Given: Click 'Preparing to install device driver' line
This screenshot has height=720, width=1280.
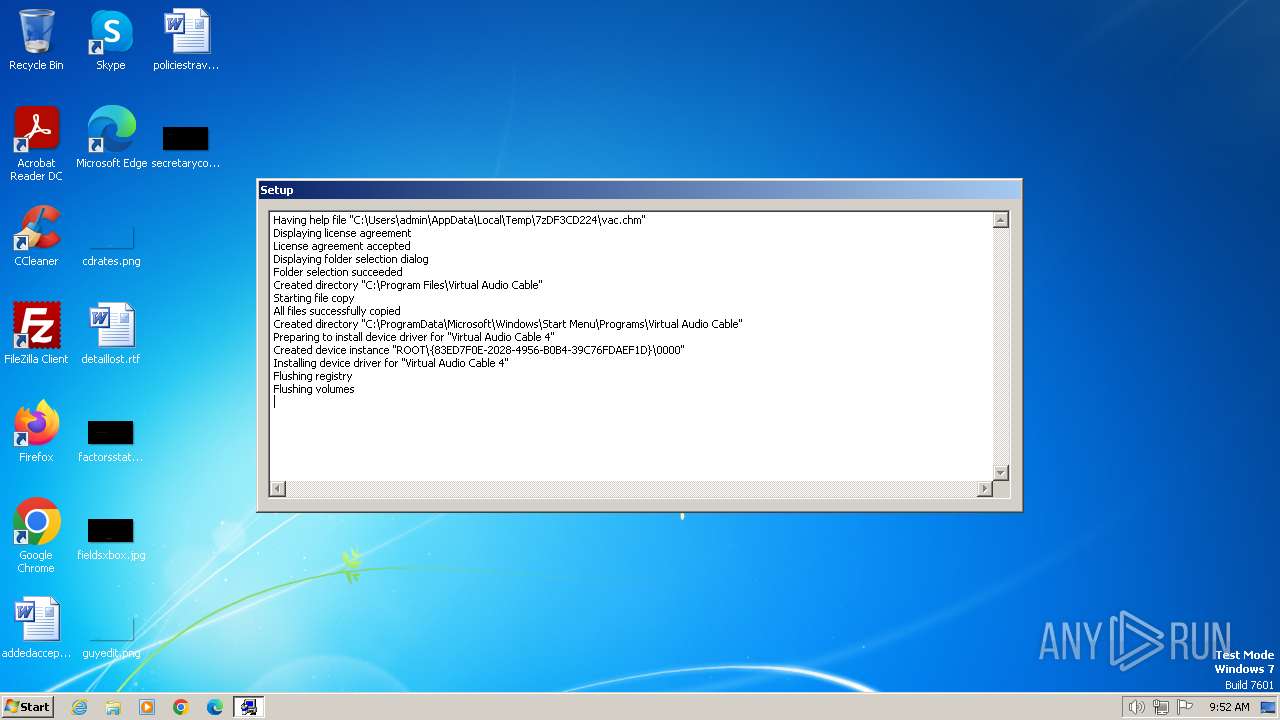Looking at the screenshot, I should click(414, 337).
